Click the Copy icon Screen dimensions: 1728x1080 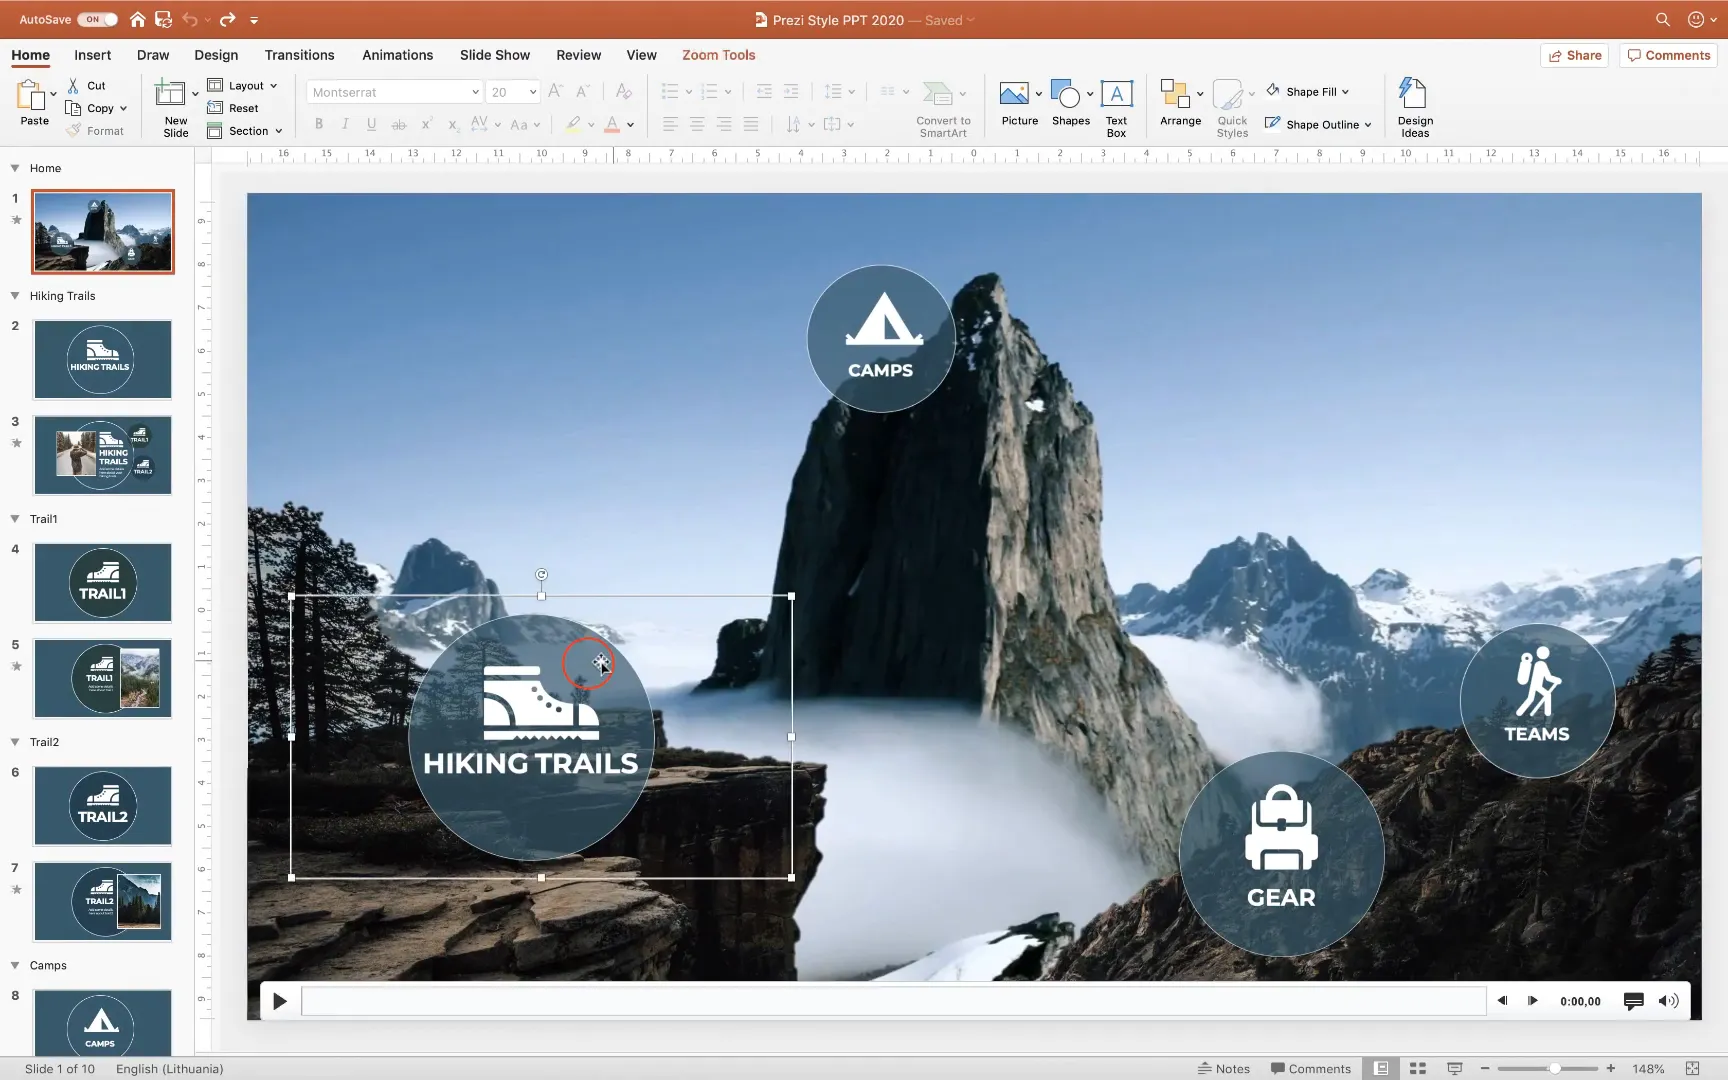[x=73, y=108]
